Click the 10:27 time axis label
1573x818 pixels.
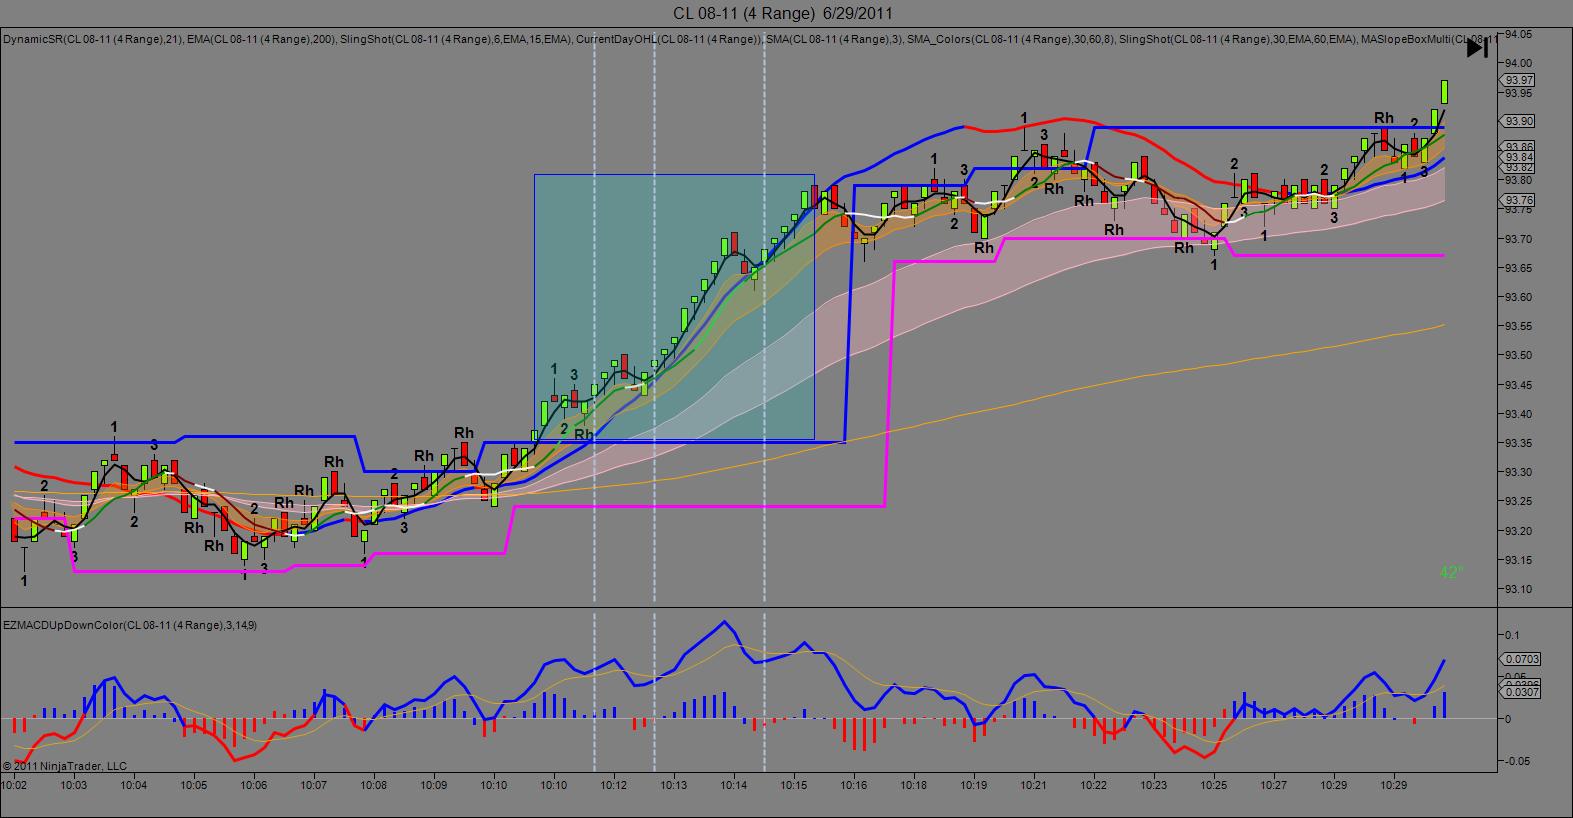(x=1274, y=786)
